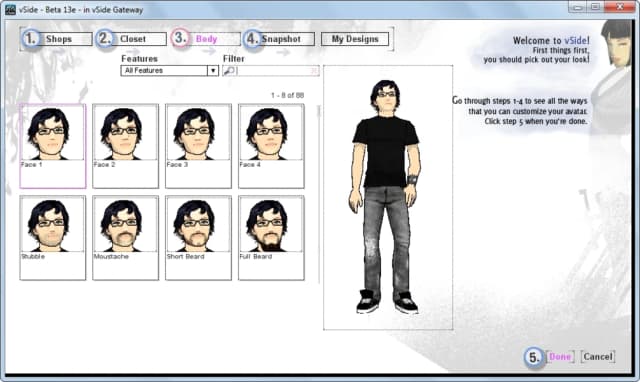Choose the Face 3 thumbnail

198,146
